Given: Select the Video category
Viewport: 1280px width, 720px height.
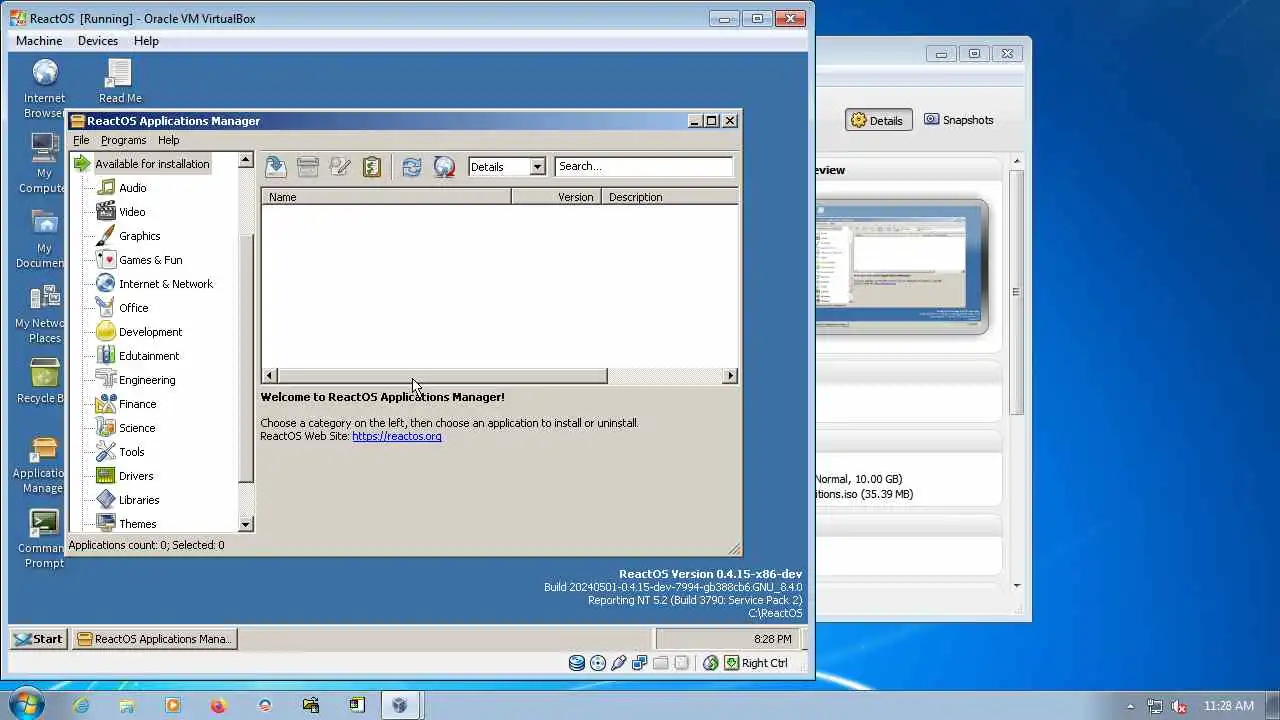Looking at the screenshot, I should 132,212.
